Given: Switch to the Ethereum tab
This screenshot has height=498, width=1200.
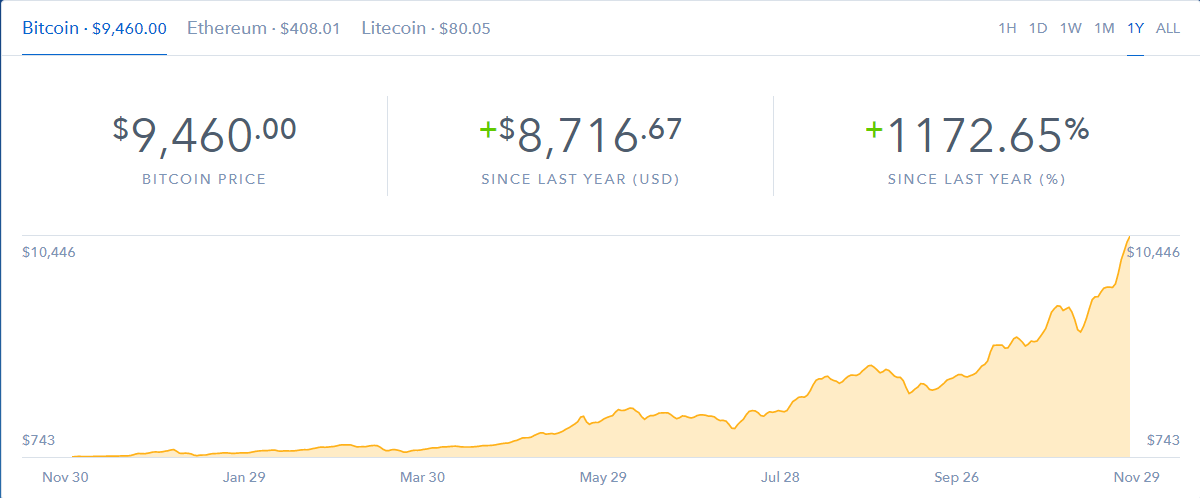Looking at the screenshot, I should (264, 28).
